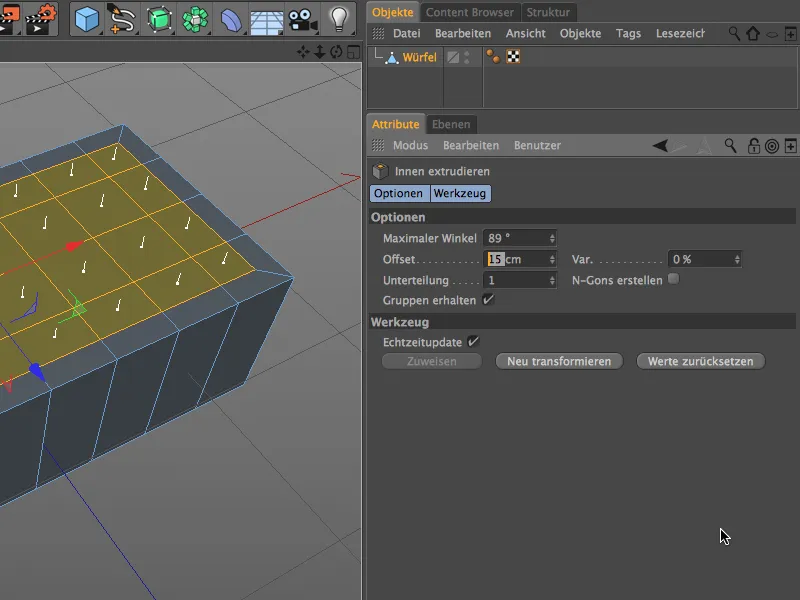Click Unterteilung stepper arrows
Image resolution: width=800 pixels, height=600 pixels.
[x=552, y=280]
